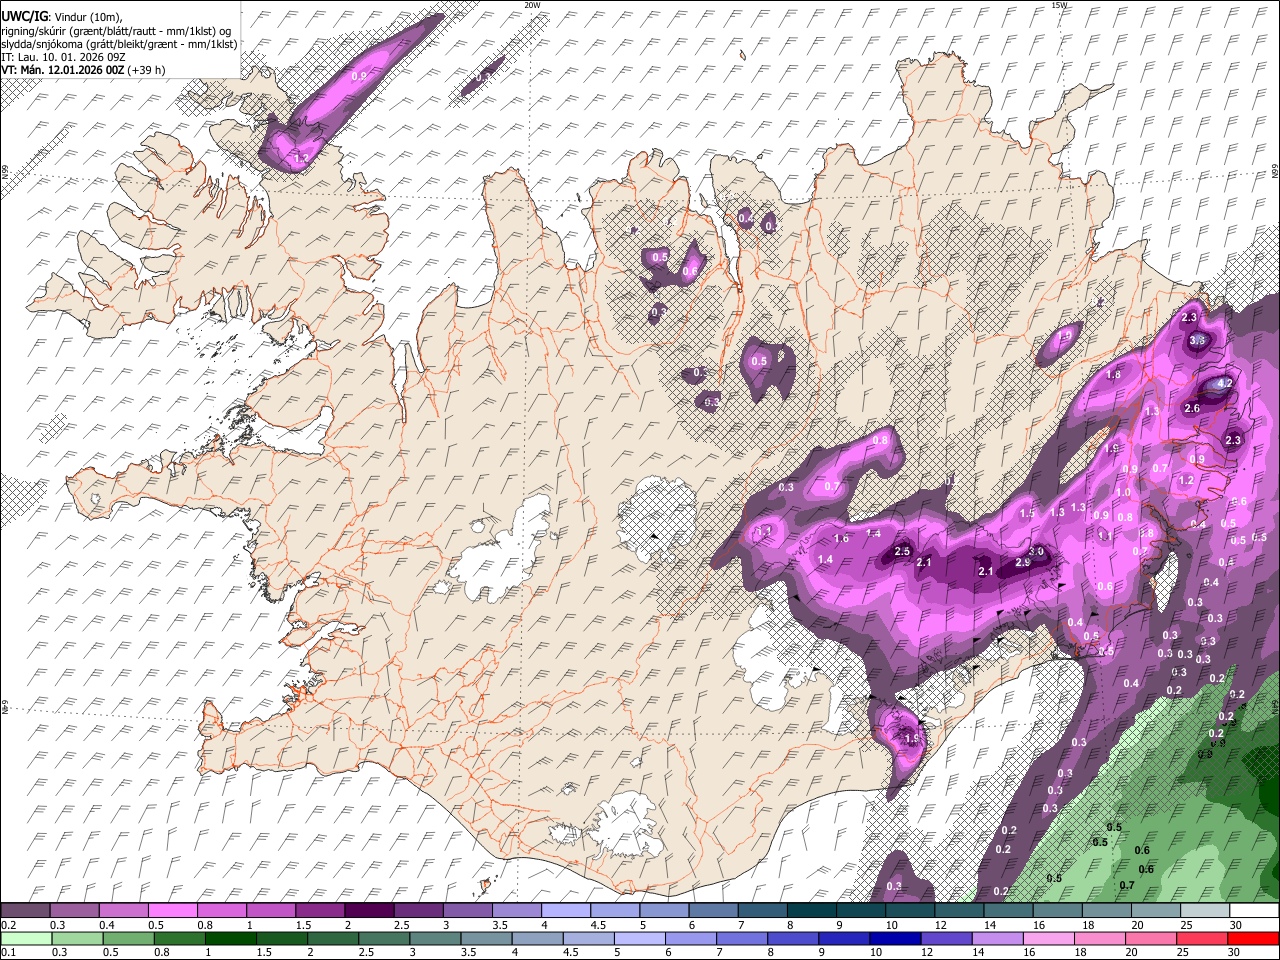This screenshot has width=1280, height=960.
Task: Click the legend's 0.1 label
Action: tap(8, 953)
